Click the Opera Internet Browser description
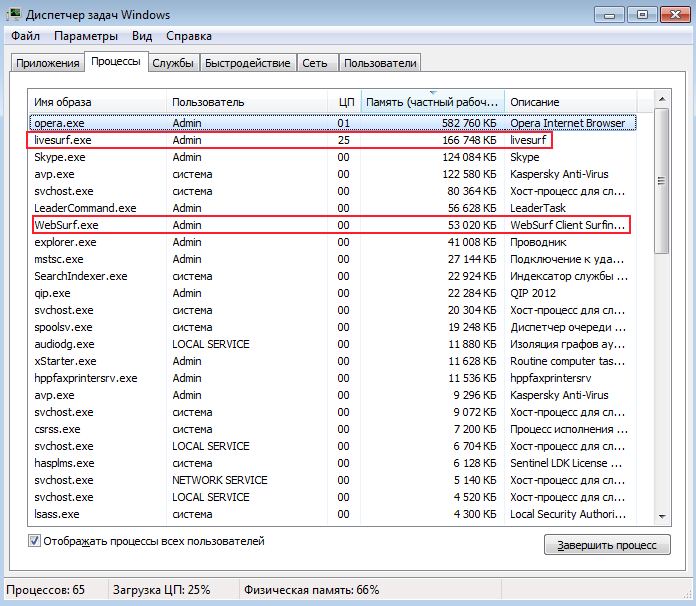The height and width of the screenshot is (606, 696). pyautogui.click(x=567, y=123)
